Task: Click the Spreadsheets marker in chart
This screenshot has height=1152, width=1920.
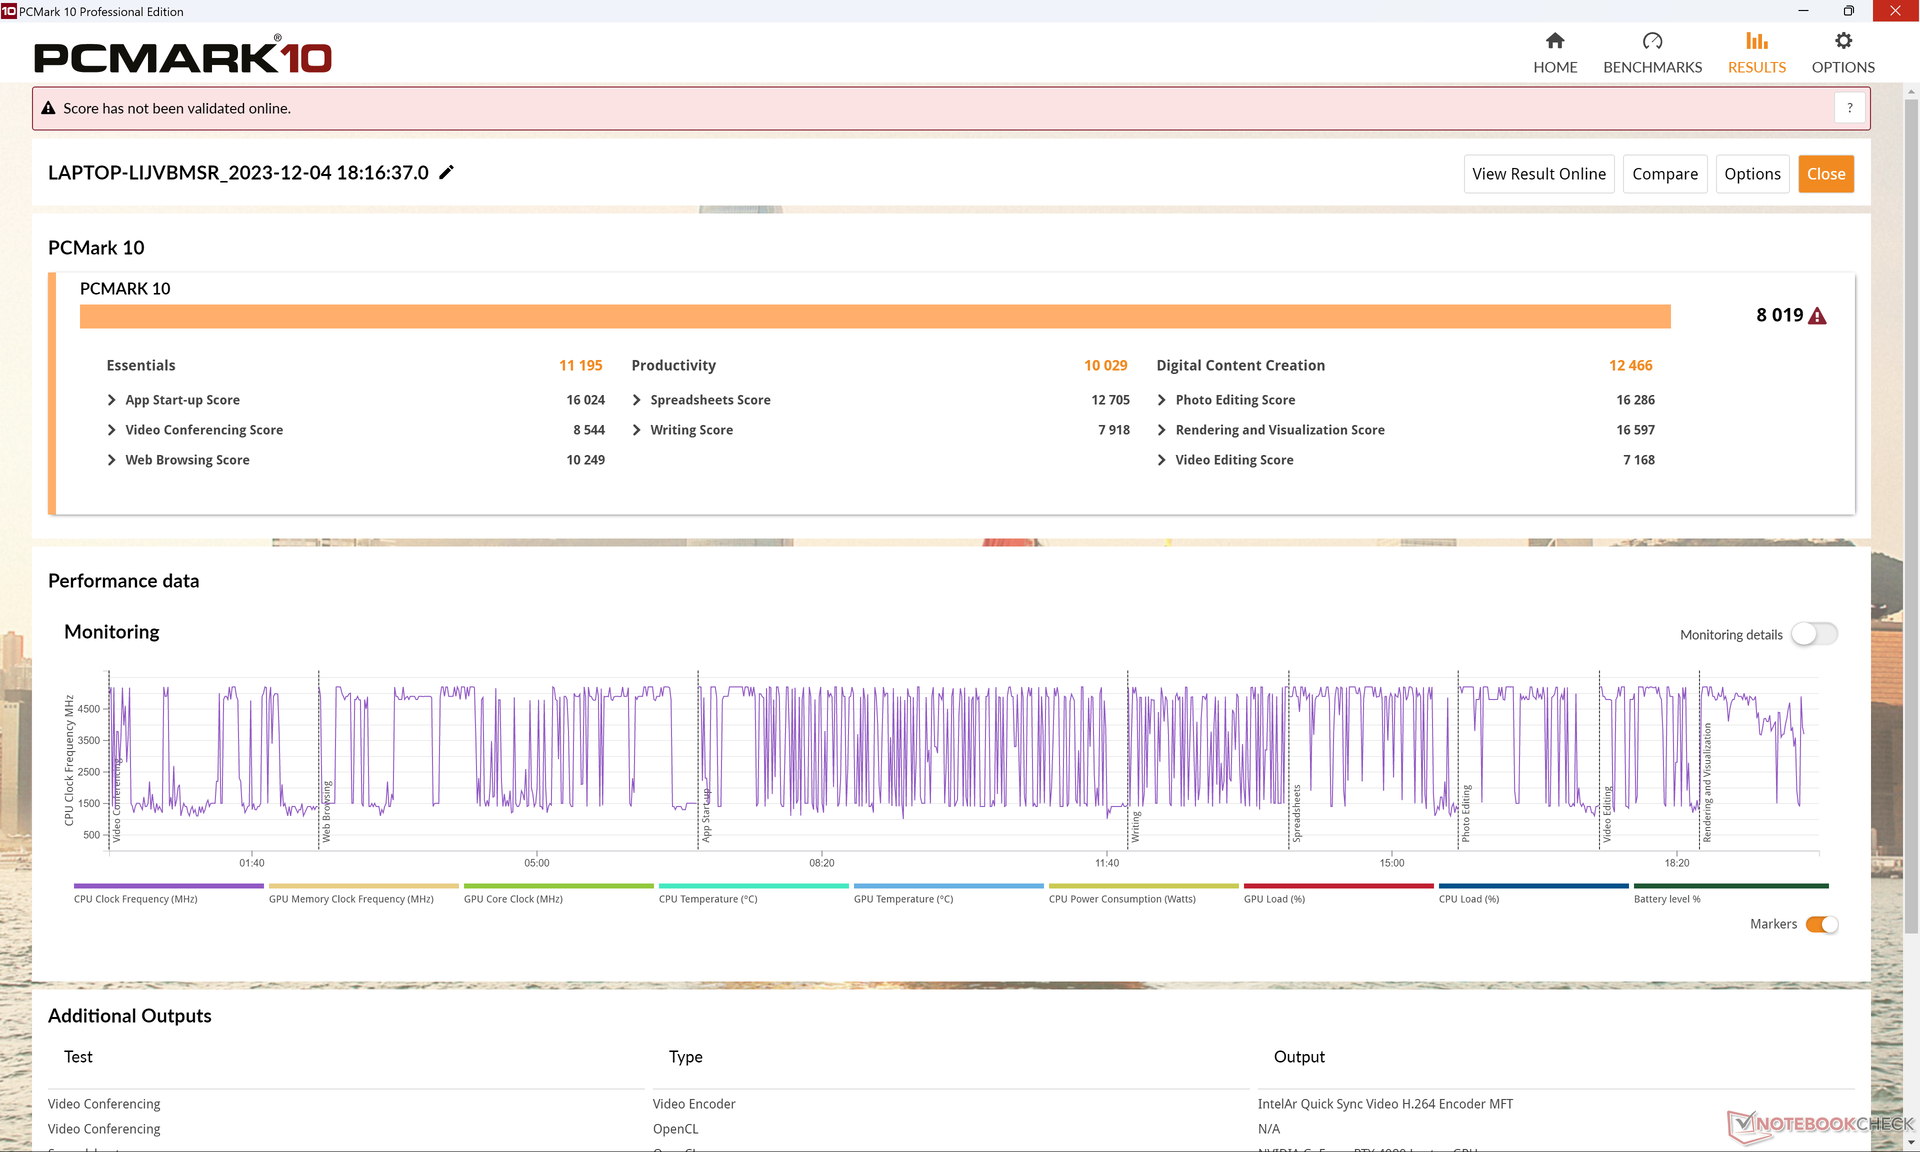Action: click(x=1296, y=813)
